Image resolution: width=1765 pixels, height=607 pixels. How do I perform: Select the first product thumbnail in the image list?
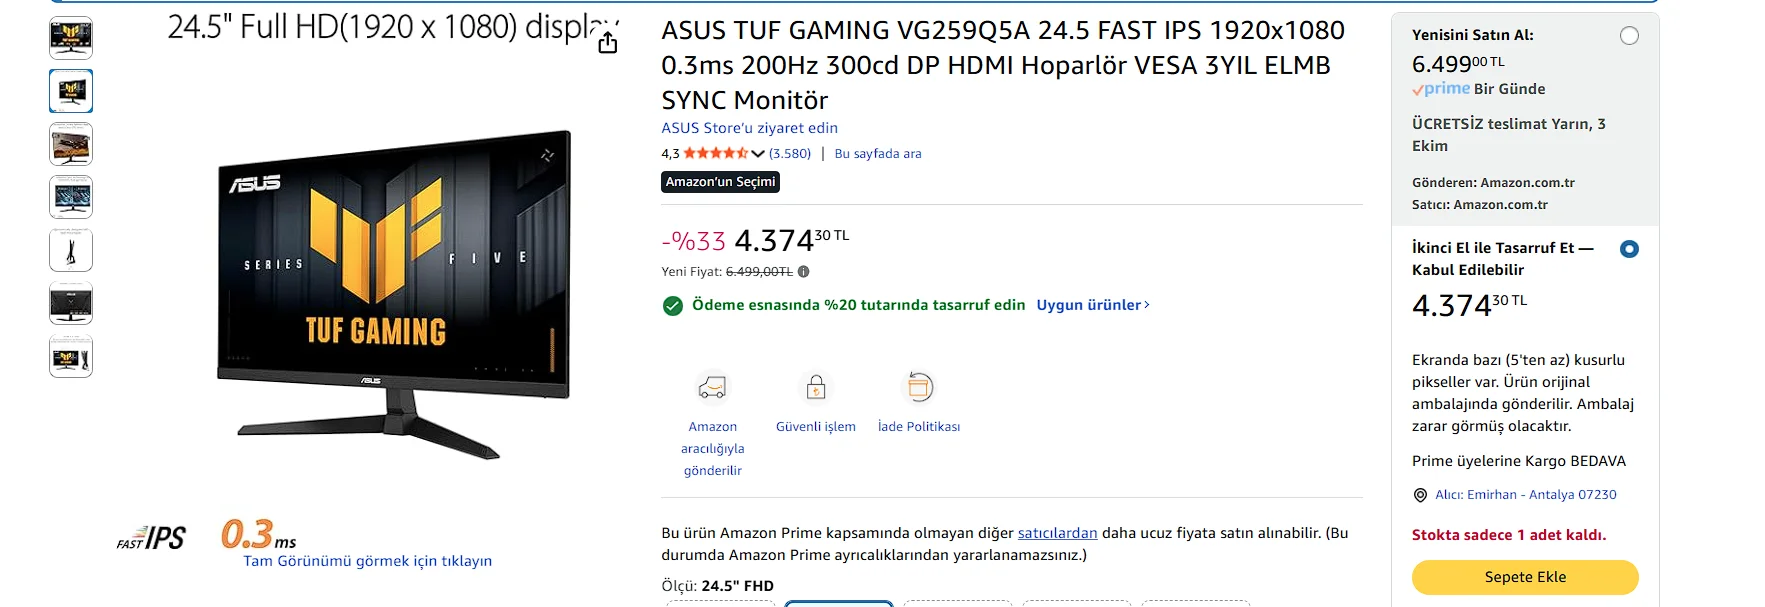[71, 38]
